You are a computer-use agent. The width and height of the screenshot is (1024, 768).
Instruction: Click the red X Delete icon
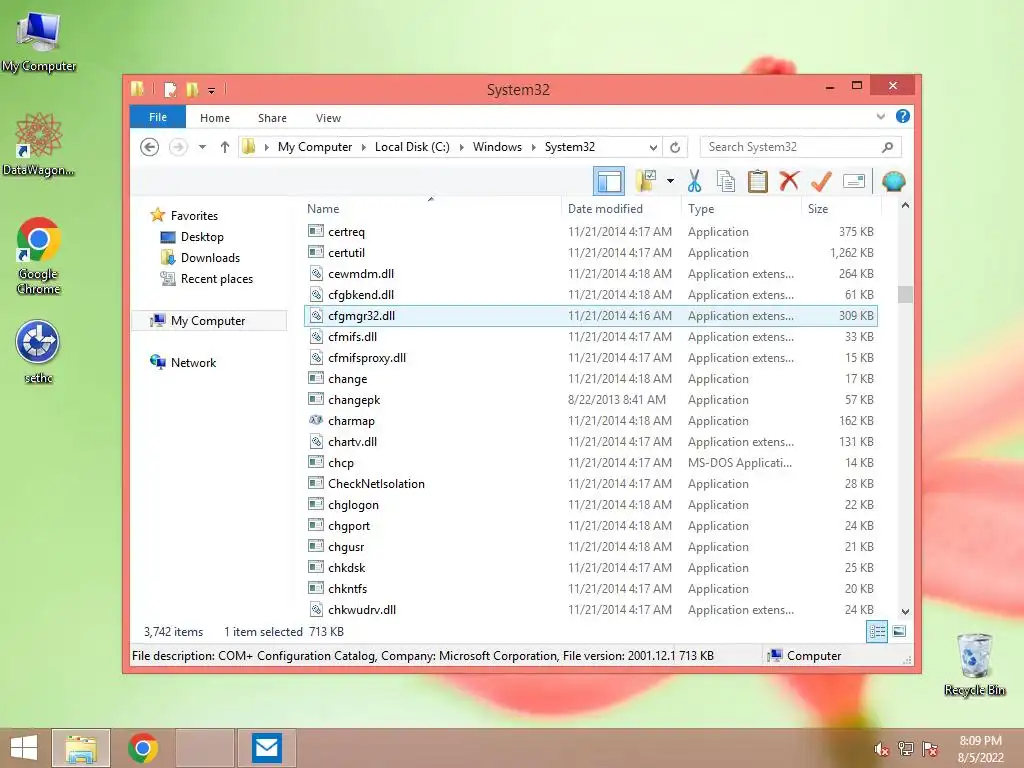pos(789,181)
